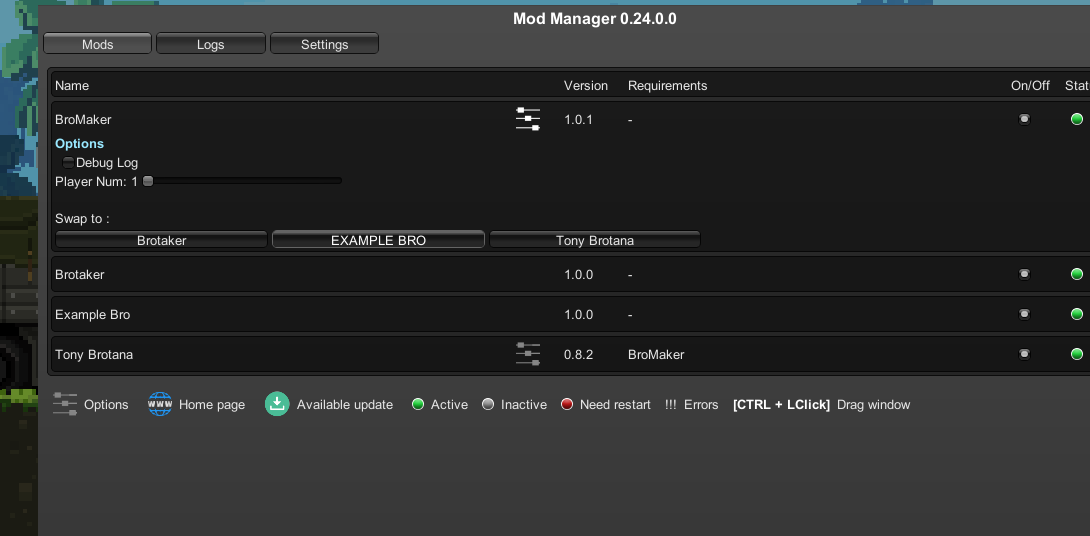Click the green status light for Example Bro
This screenshot has height=536, width=1090.
coord(1077,314)
